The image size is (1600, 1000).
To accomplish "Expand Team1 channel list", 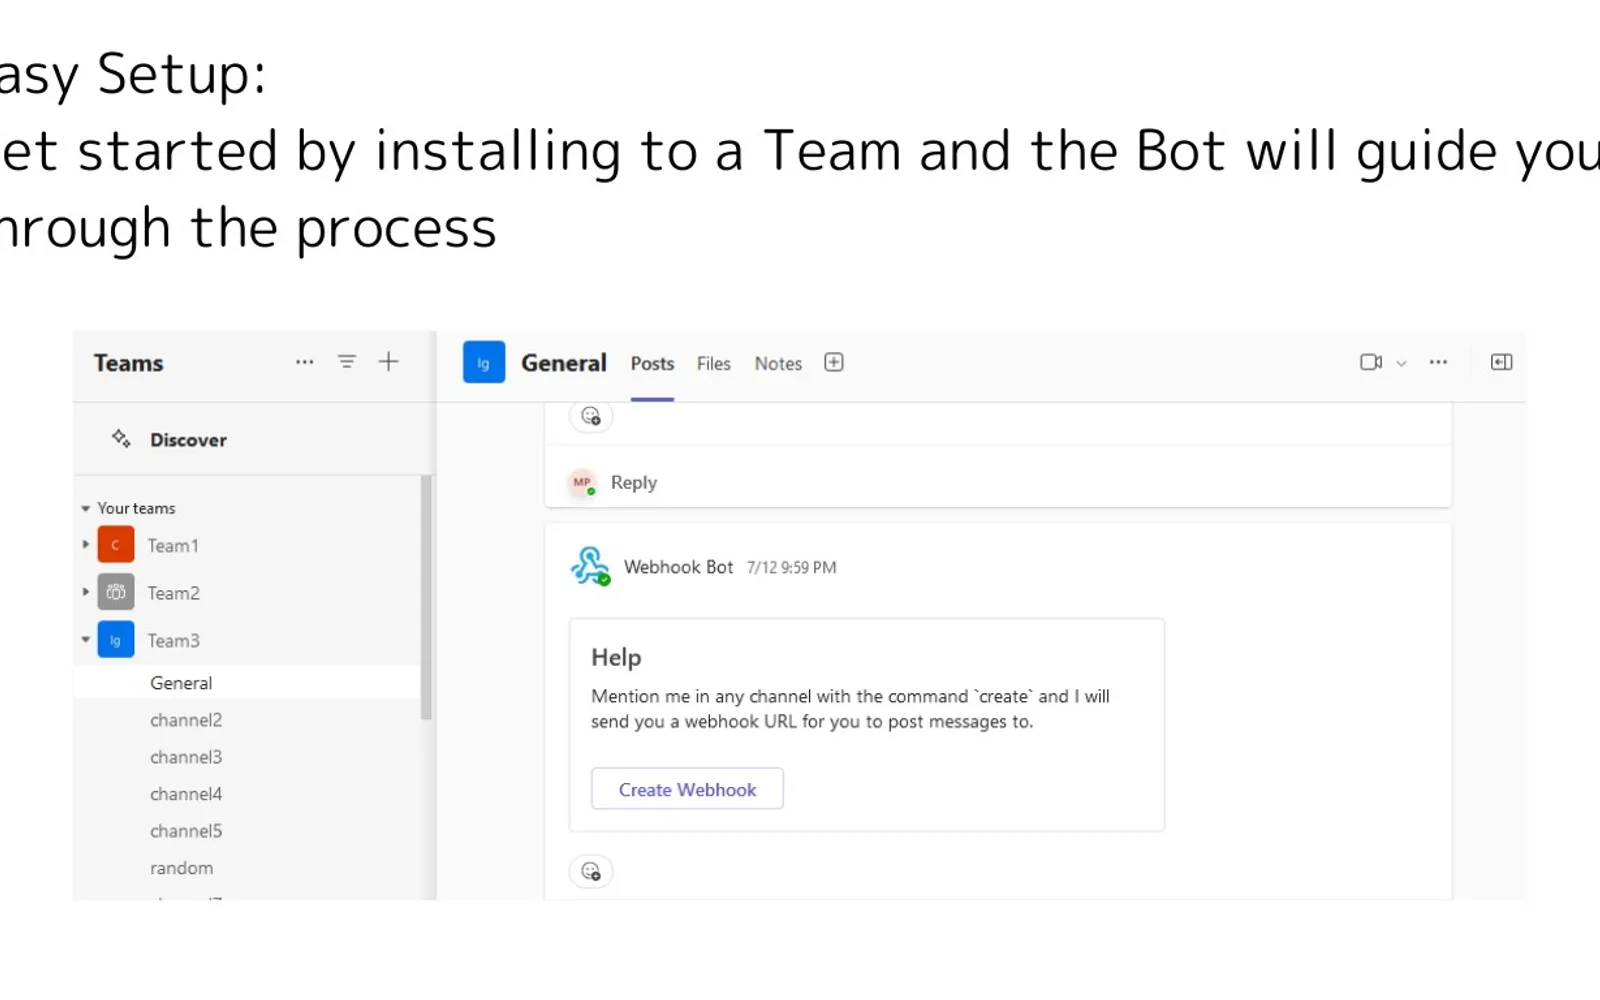I will [85, 545].
